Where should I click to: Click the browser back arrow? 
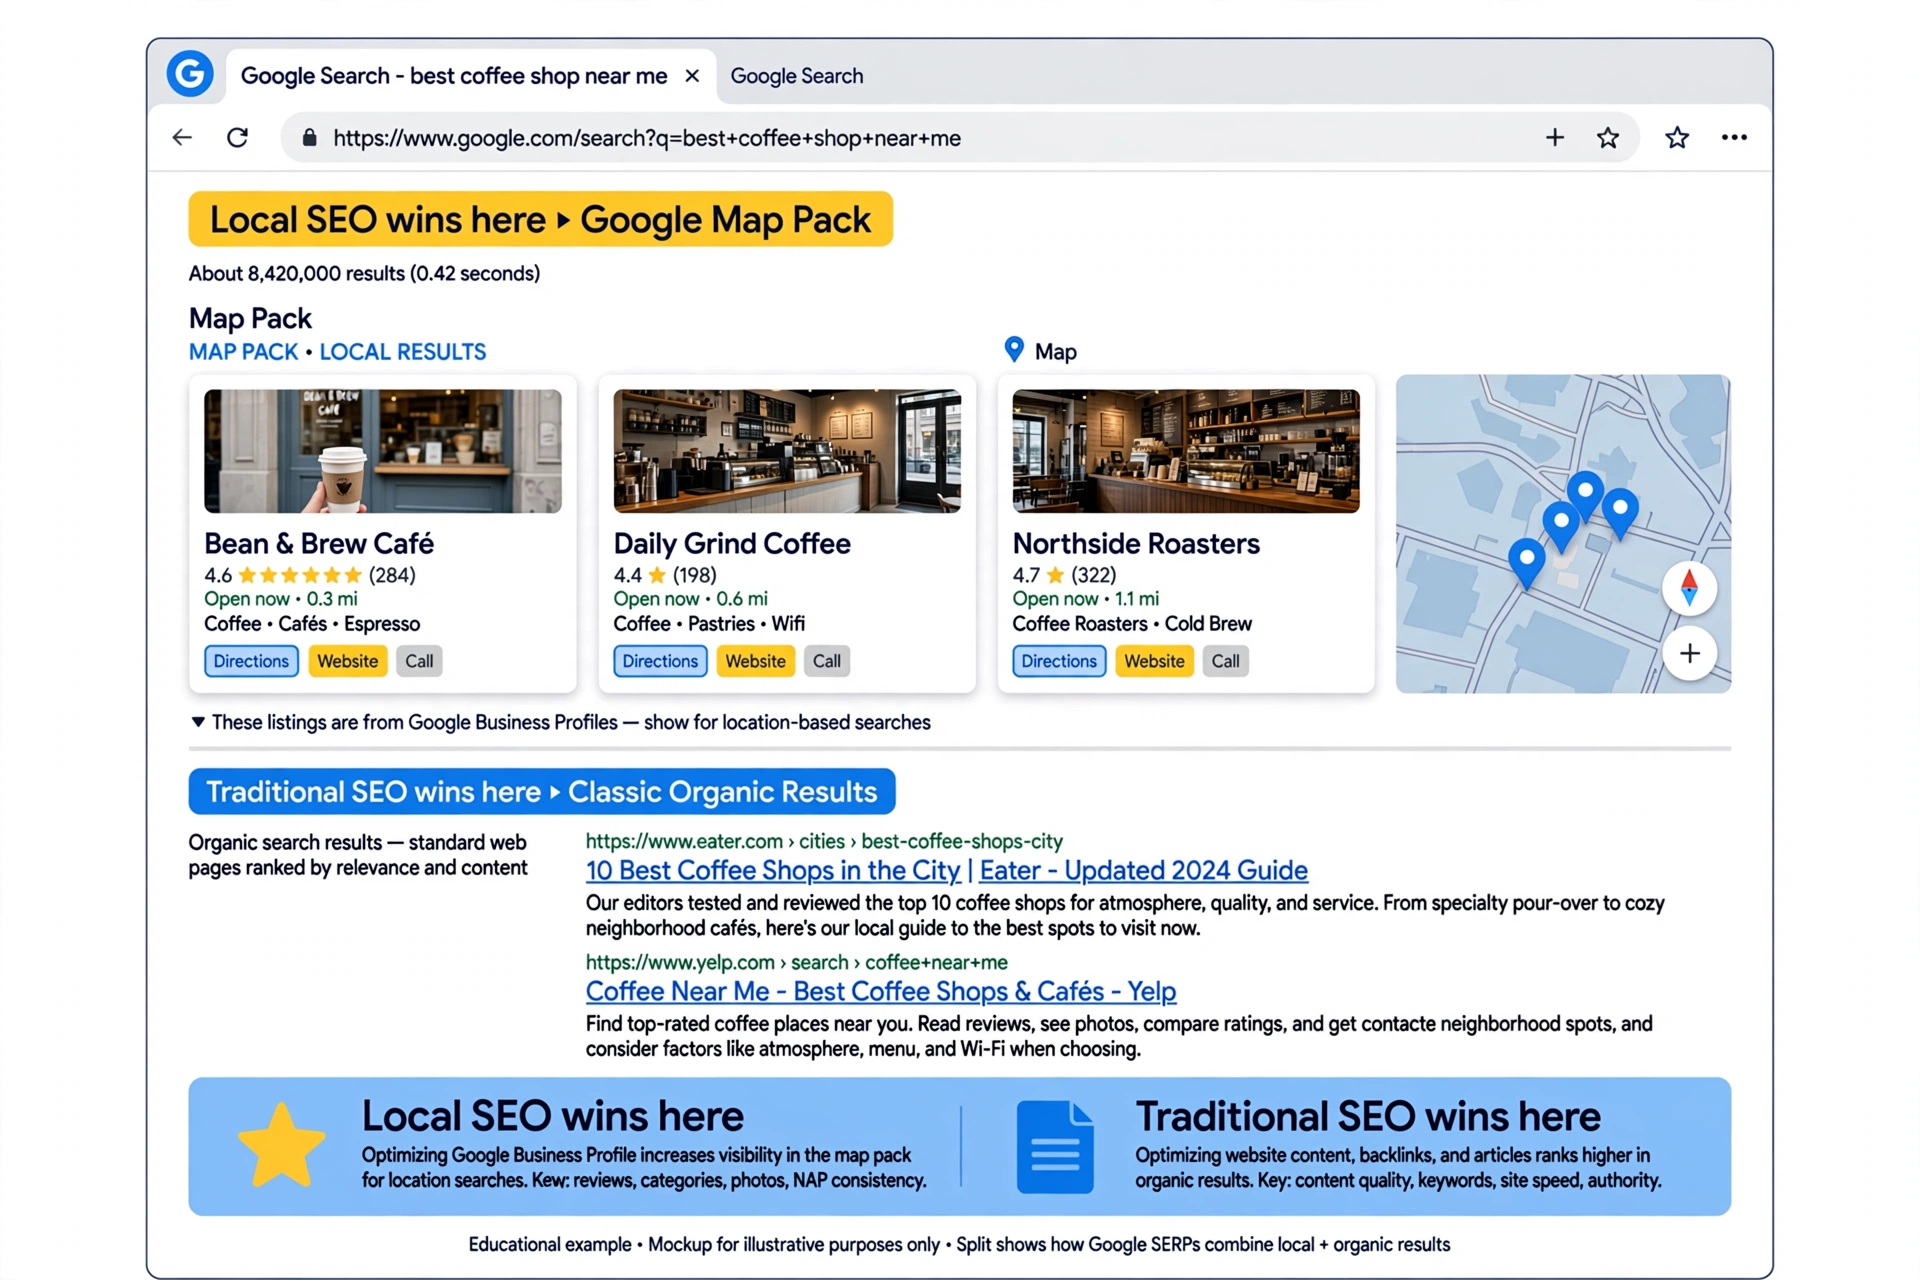181,138
